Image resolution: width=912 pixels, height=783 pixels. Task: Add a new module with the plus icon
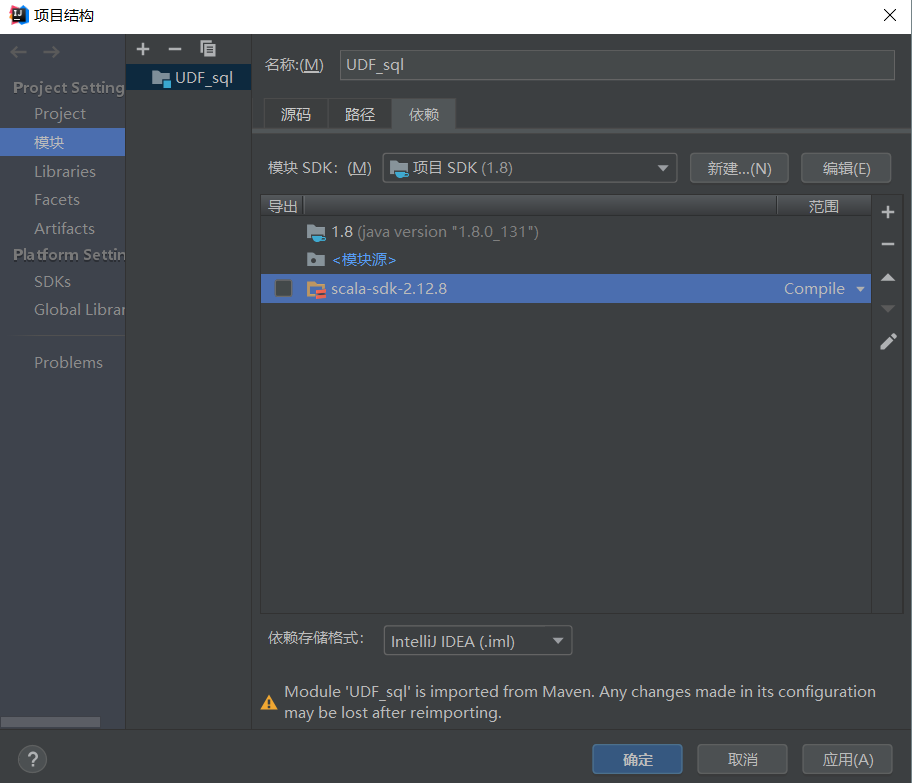pos(143,48)
